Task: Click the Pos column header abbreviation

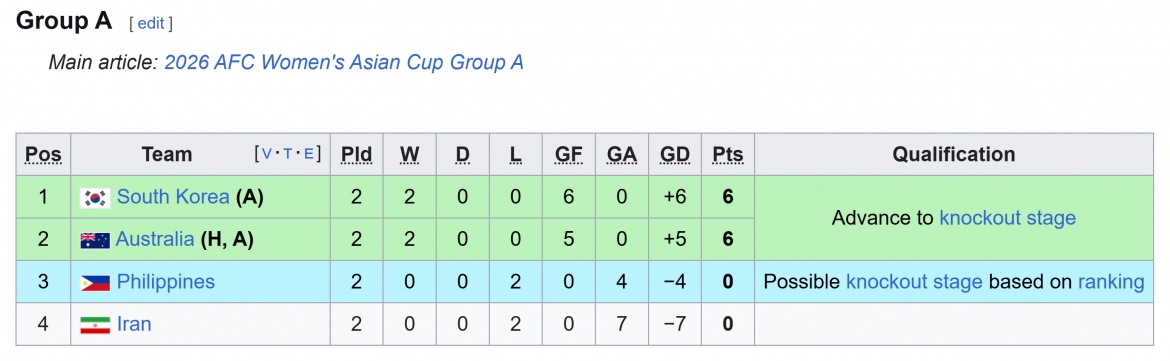Action: 43,155
